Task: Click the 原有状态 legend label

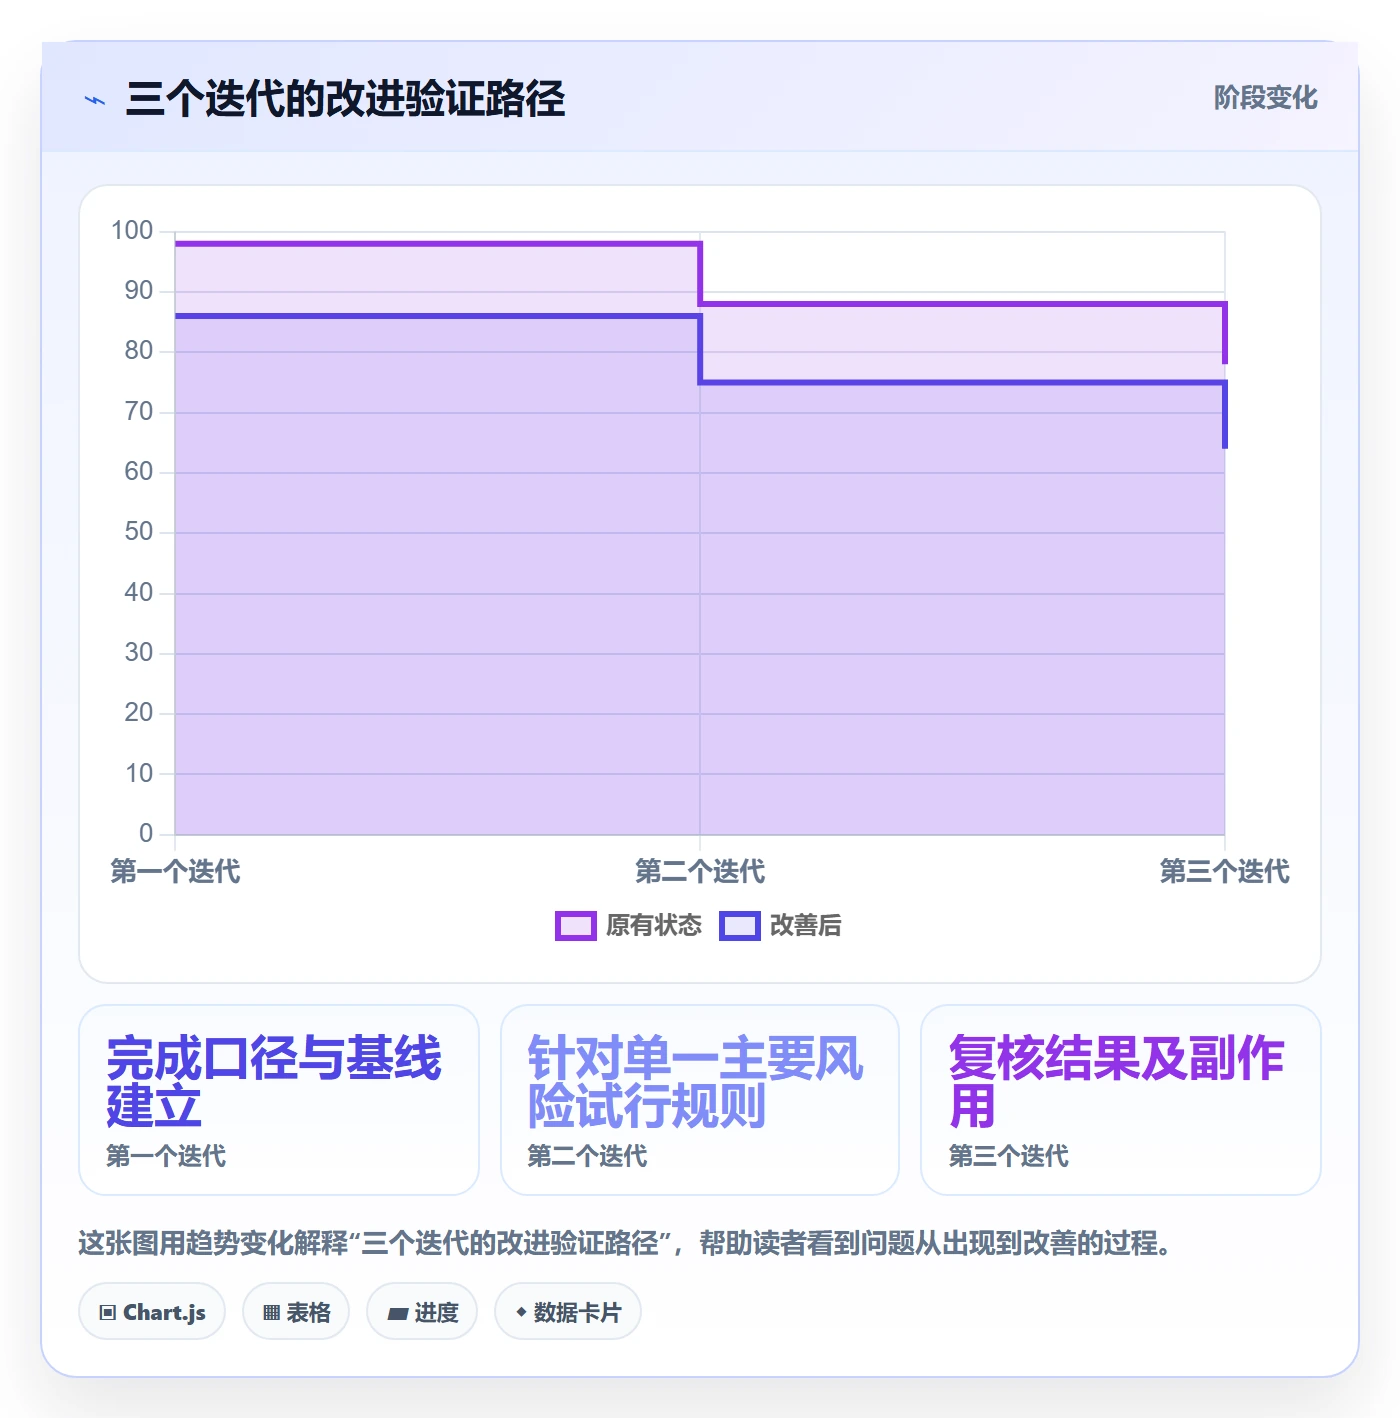Action: (x=654, y=926)
